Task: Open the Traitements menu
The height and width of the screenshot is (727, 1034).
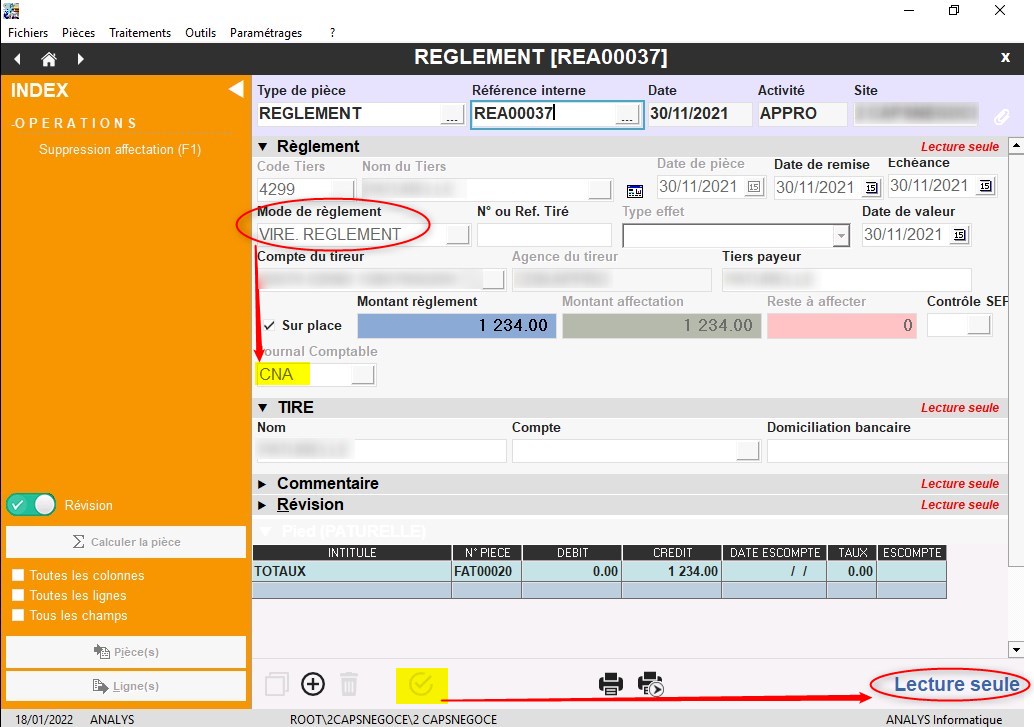Action: point(140,33)
